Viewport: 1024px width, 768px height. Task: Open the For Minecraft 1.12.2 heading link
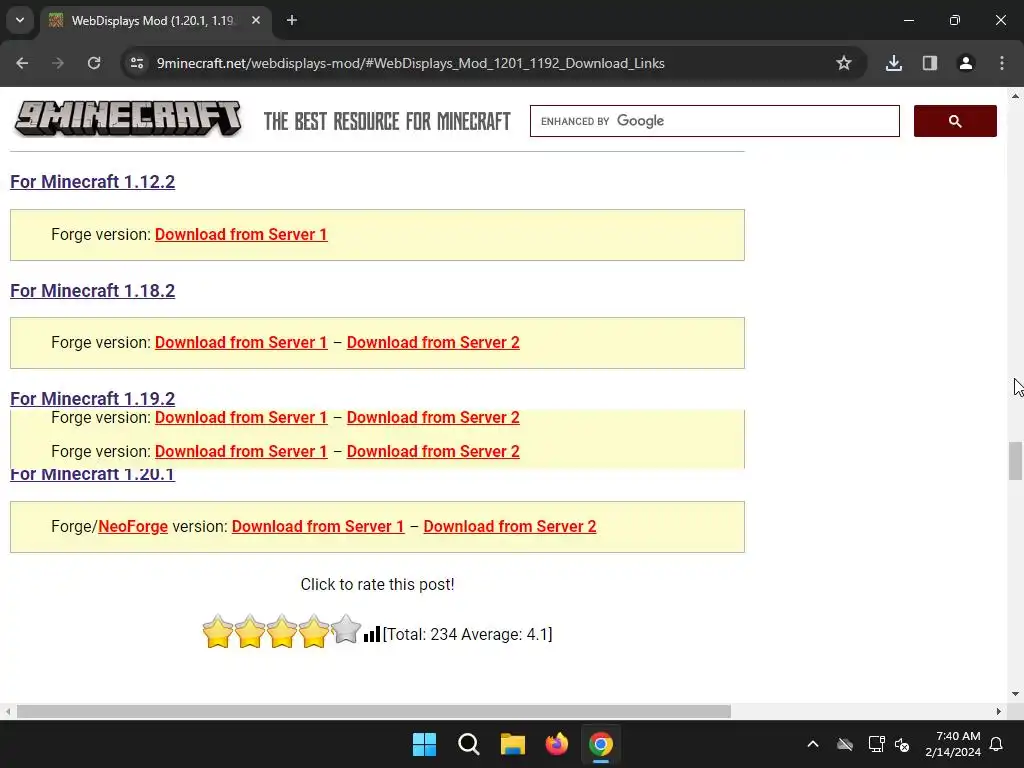pyautogui.click(x=93, y=182)
